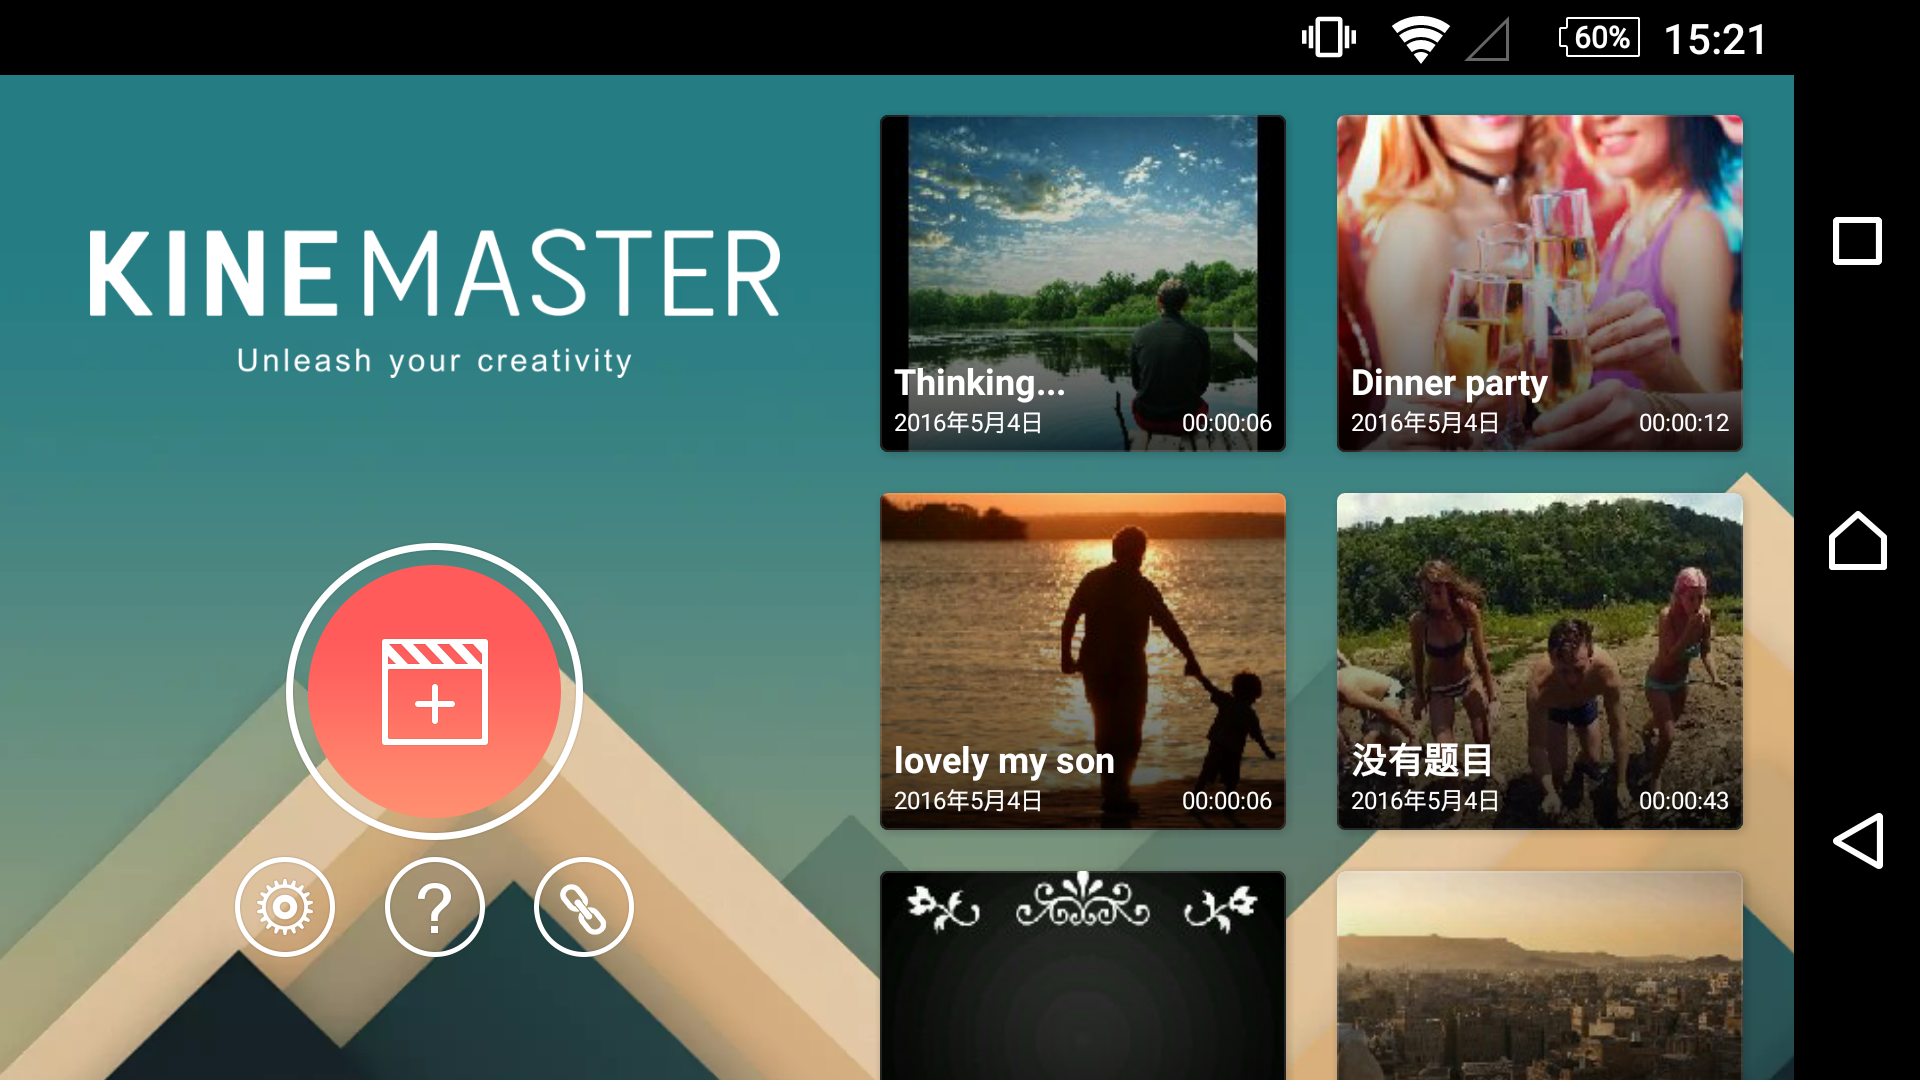The image size is (1920, 1080).
Task: Tap the 00:00:12 duration on Dinner party
Action: coord(1684,423)
